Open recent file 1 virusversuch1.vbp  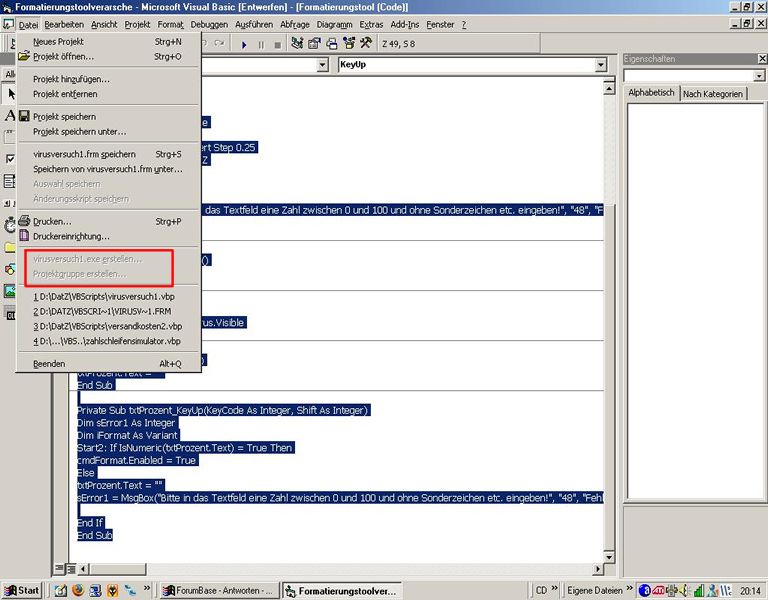coord(109,296)
